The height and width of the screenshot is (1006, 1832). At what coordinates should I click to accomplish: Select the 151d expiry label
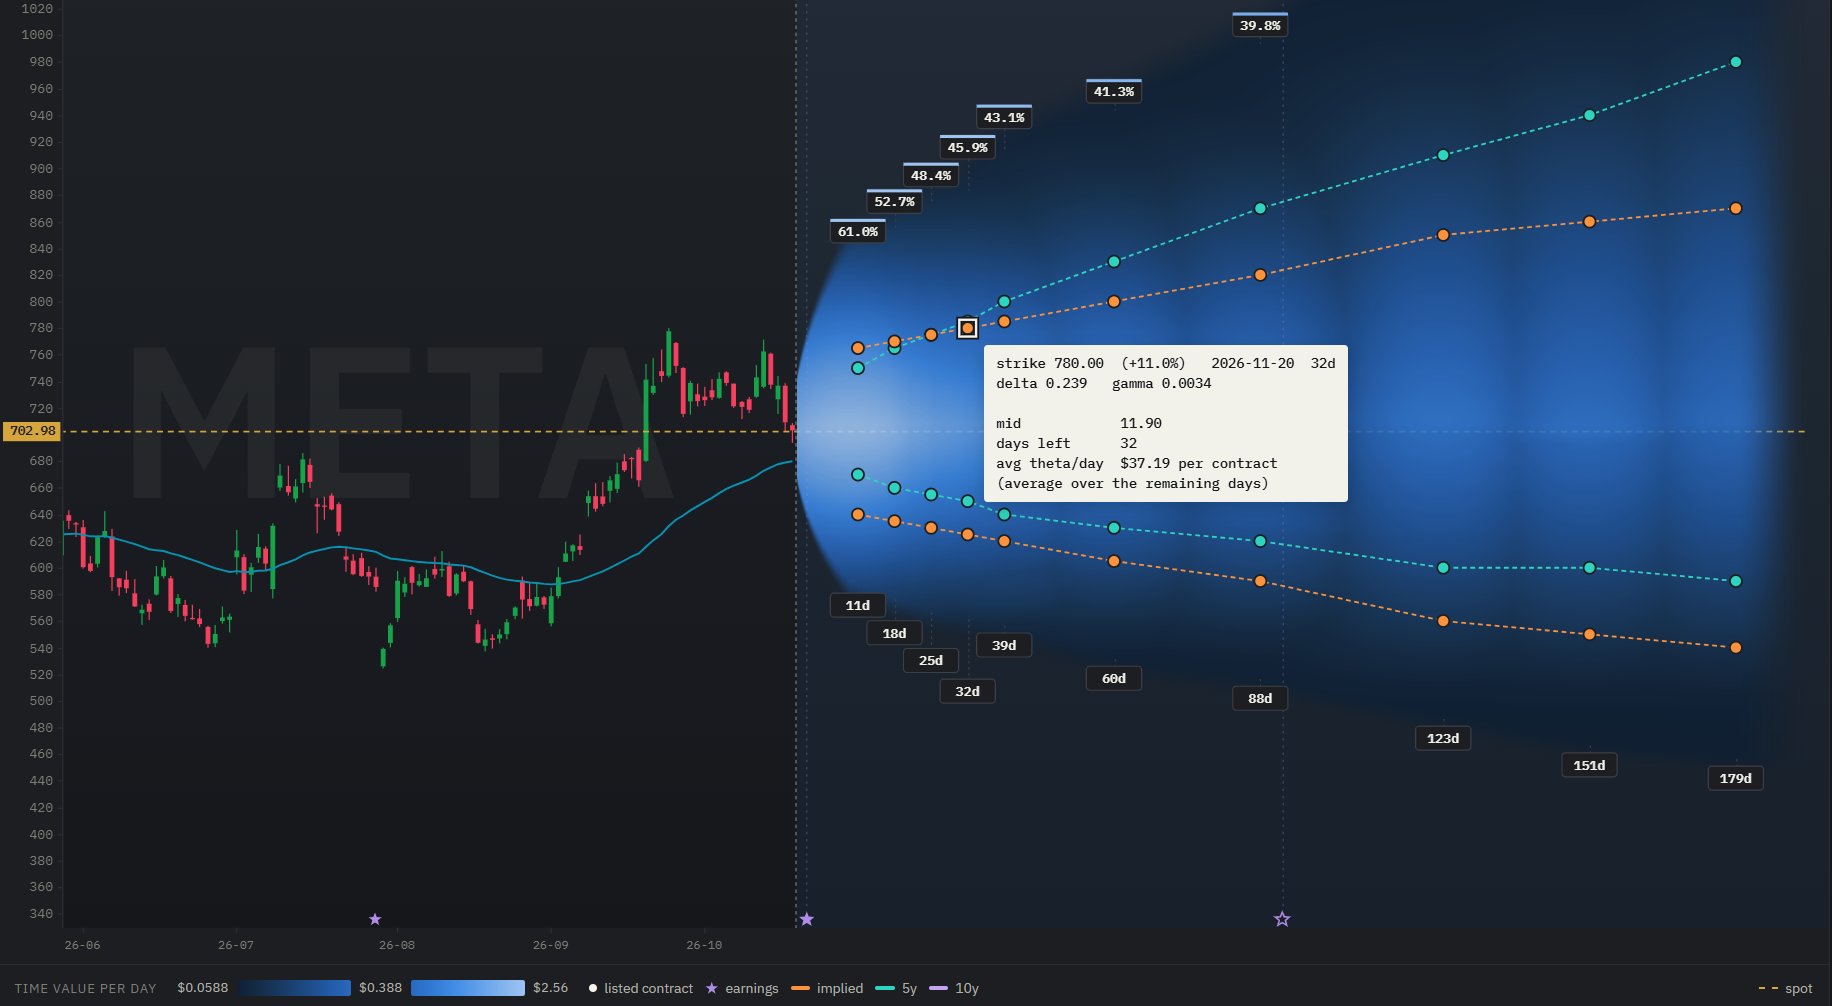coord(1589,765)
